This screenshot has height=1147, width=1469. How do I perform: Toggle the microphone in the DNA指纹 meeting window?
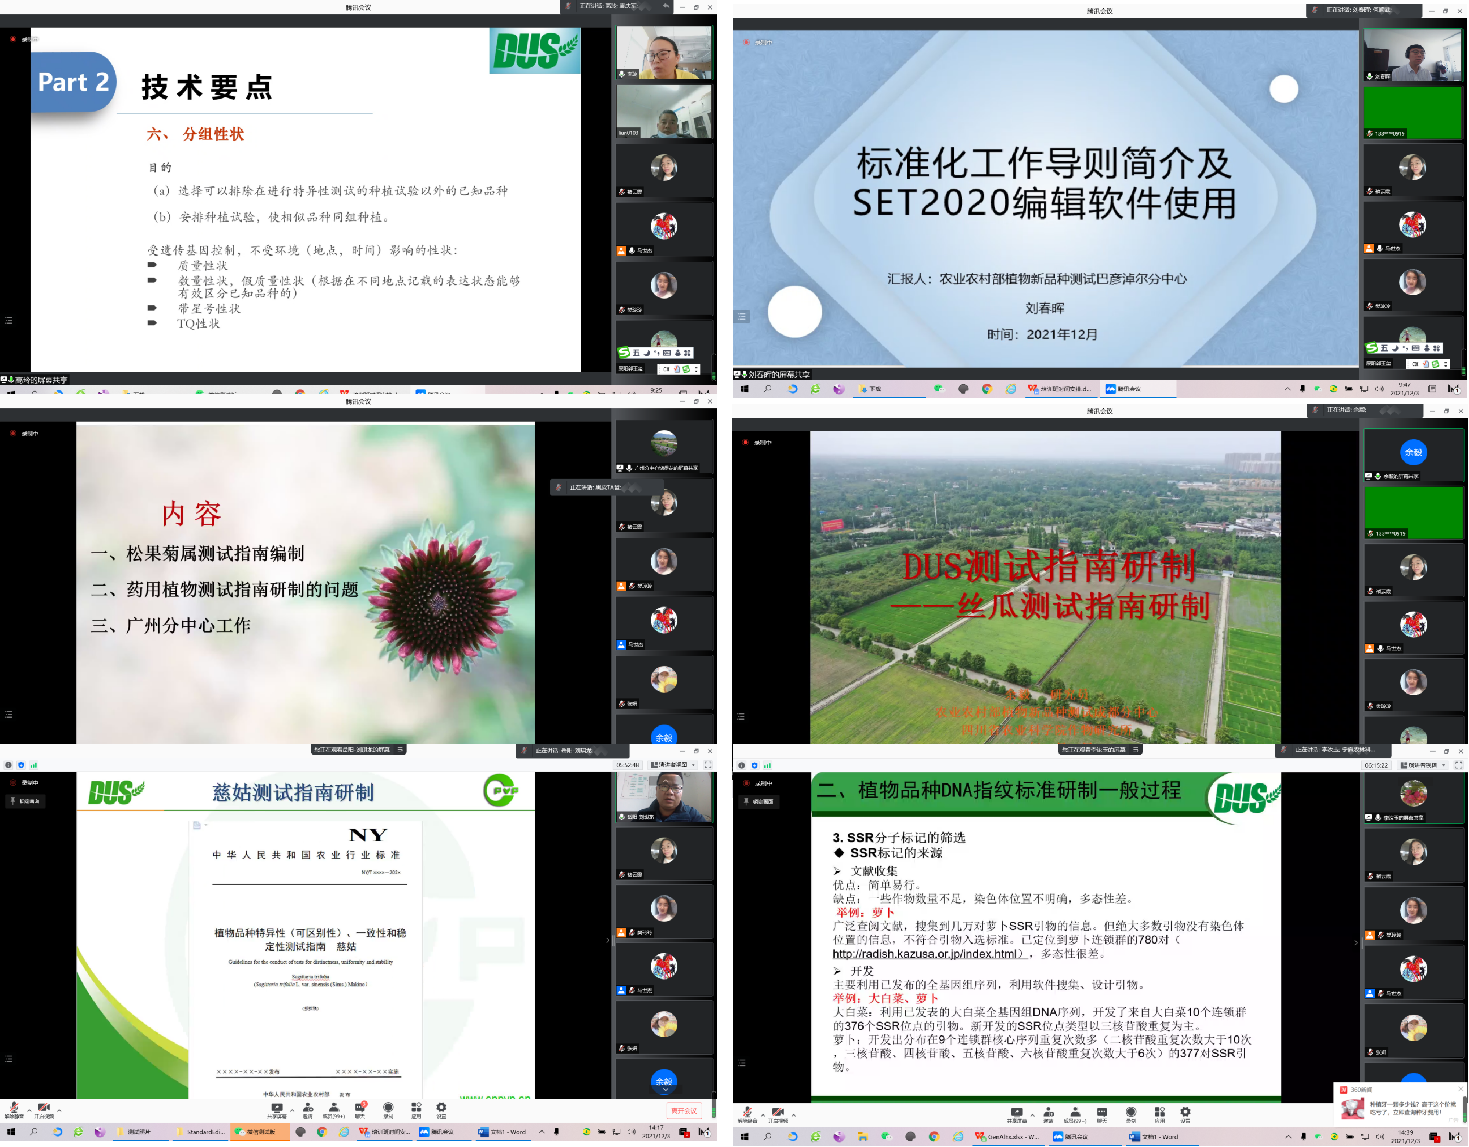tap(748, 1113)
